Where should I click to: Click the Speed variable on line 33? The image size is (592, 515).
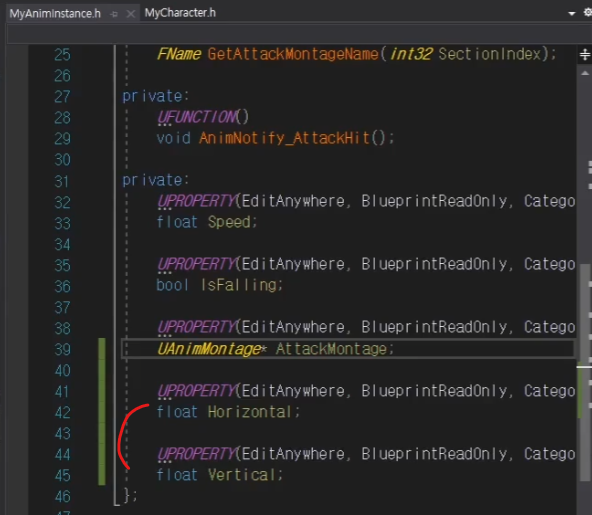pos(229,222)
